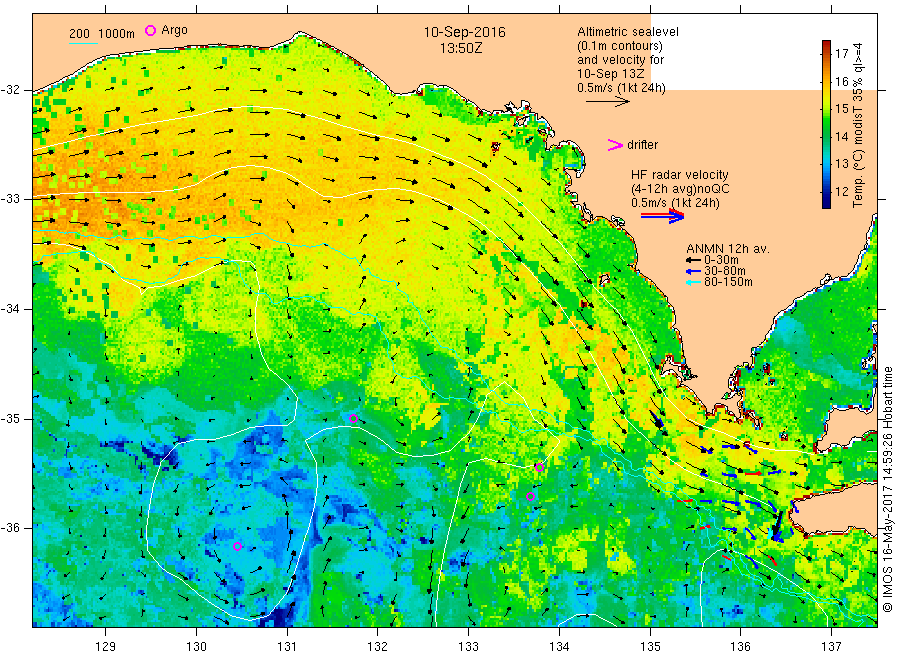Click the red and blue HF radar arrow
The width and height of the screenshot is (900, 660).
662,216
